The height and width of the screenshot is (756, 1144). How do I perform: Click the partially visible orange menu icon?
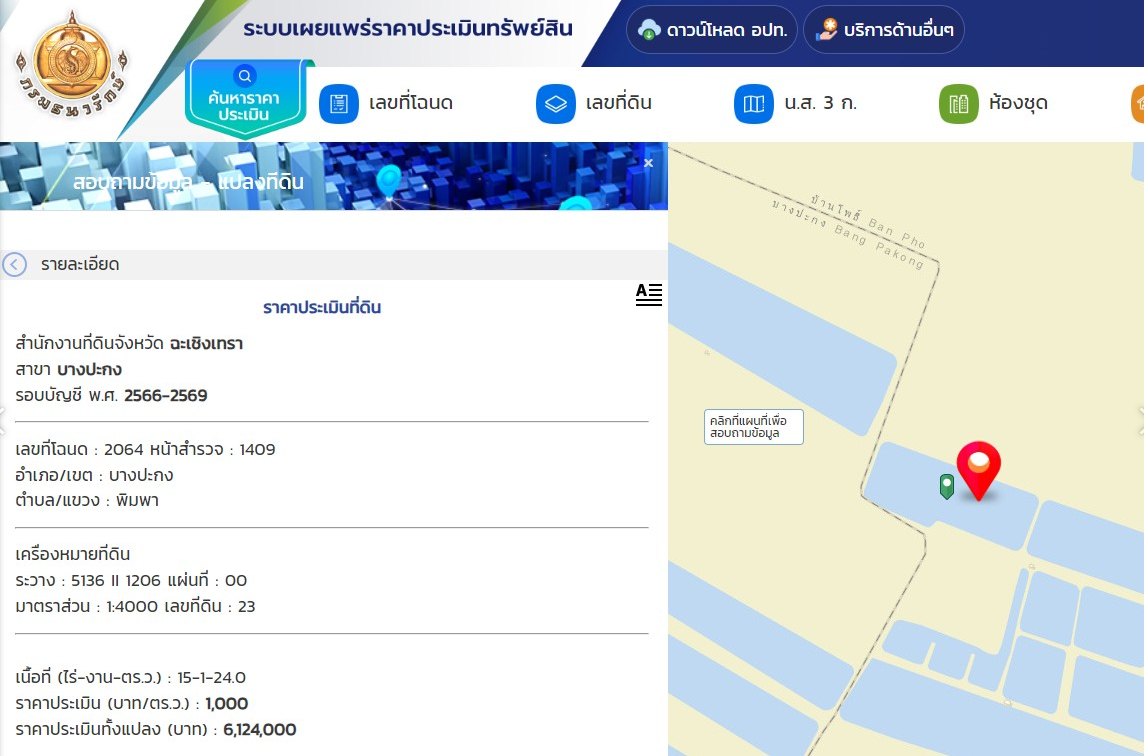coord(1137,104)
